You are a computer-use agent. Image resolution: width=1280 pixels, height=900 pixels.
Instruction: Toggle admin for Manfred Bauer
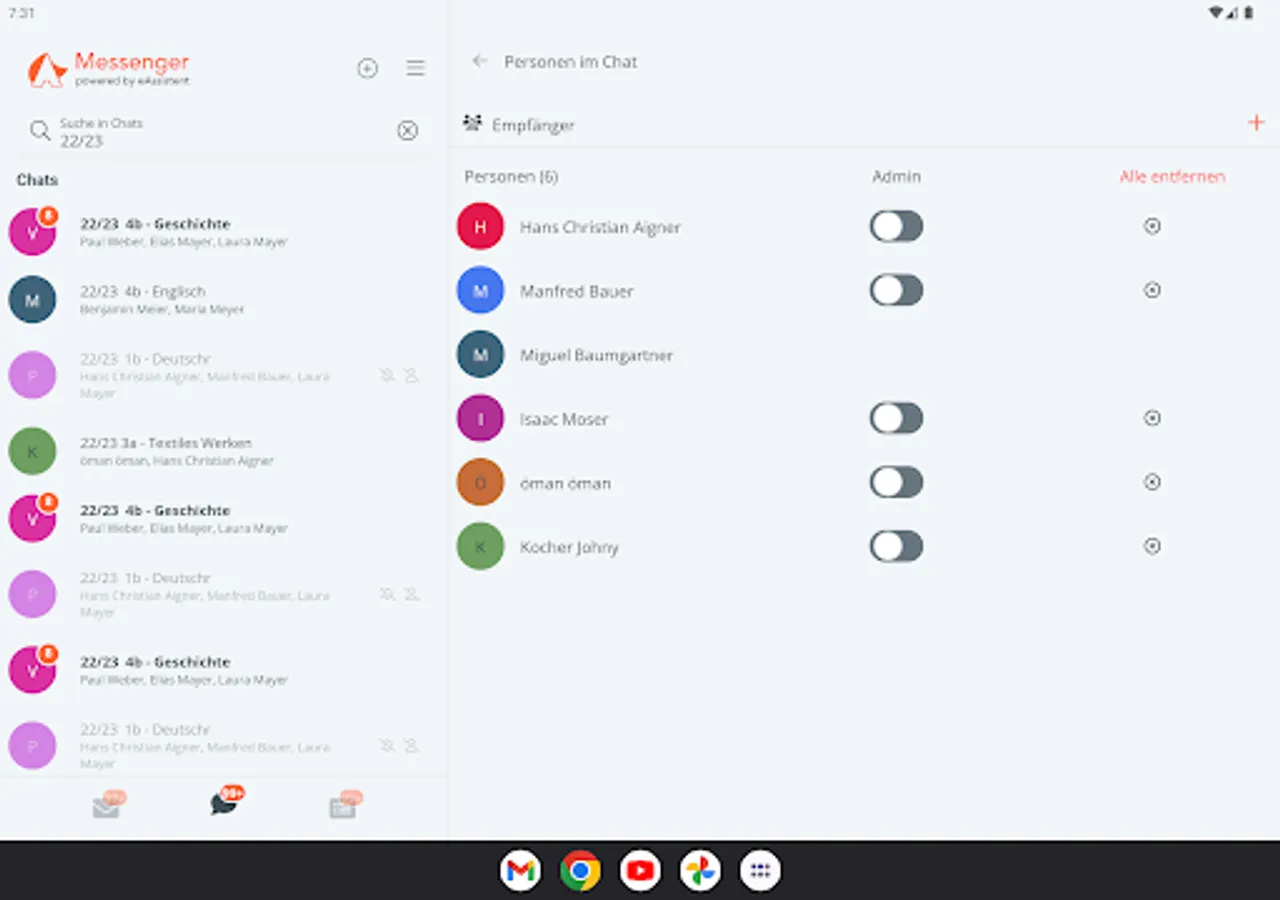[896, 290]
